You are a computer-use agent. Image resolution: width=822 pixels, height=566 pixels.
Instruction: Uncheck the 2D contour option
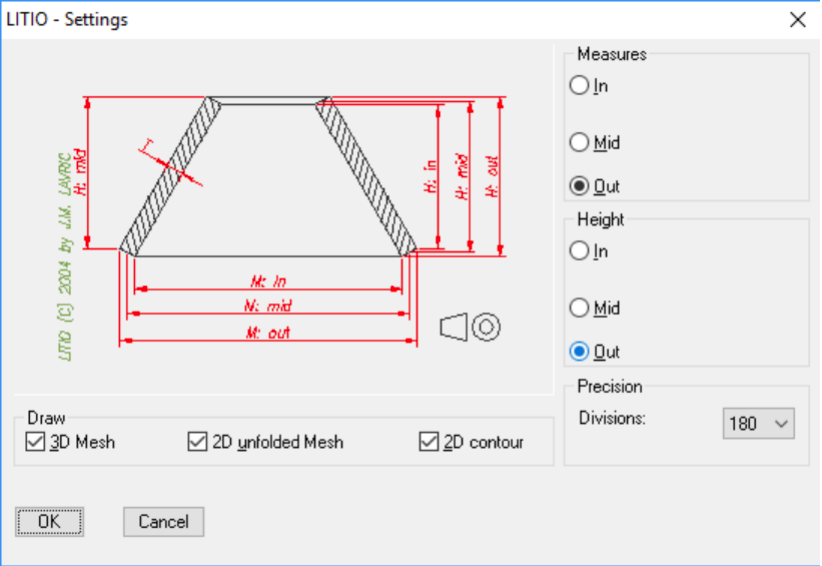[x=429, y=442]
